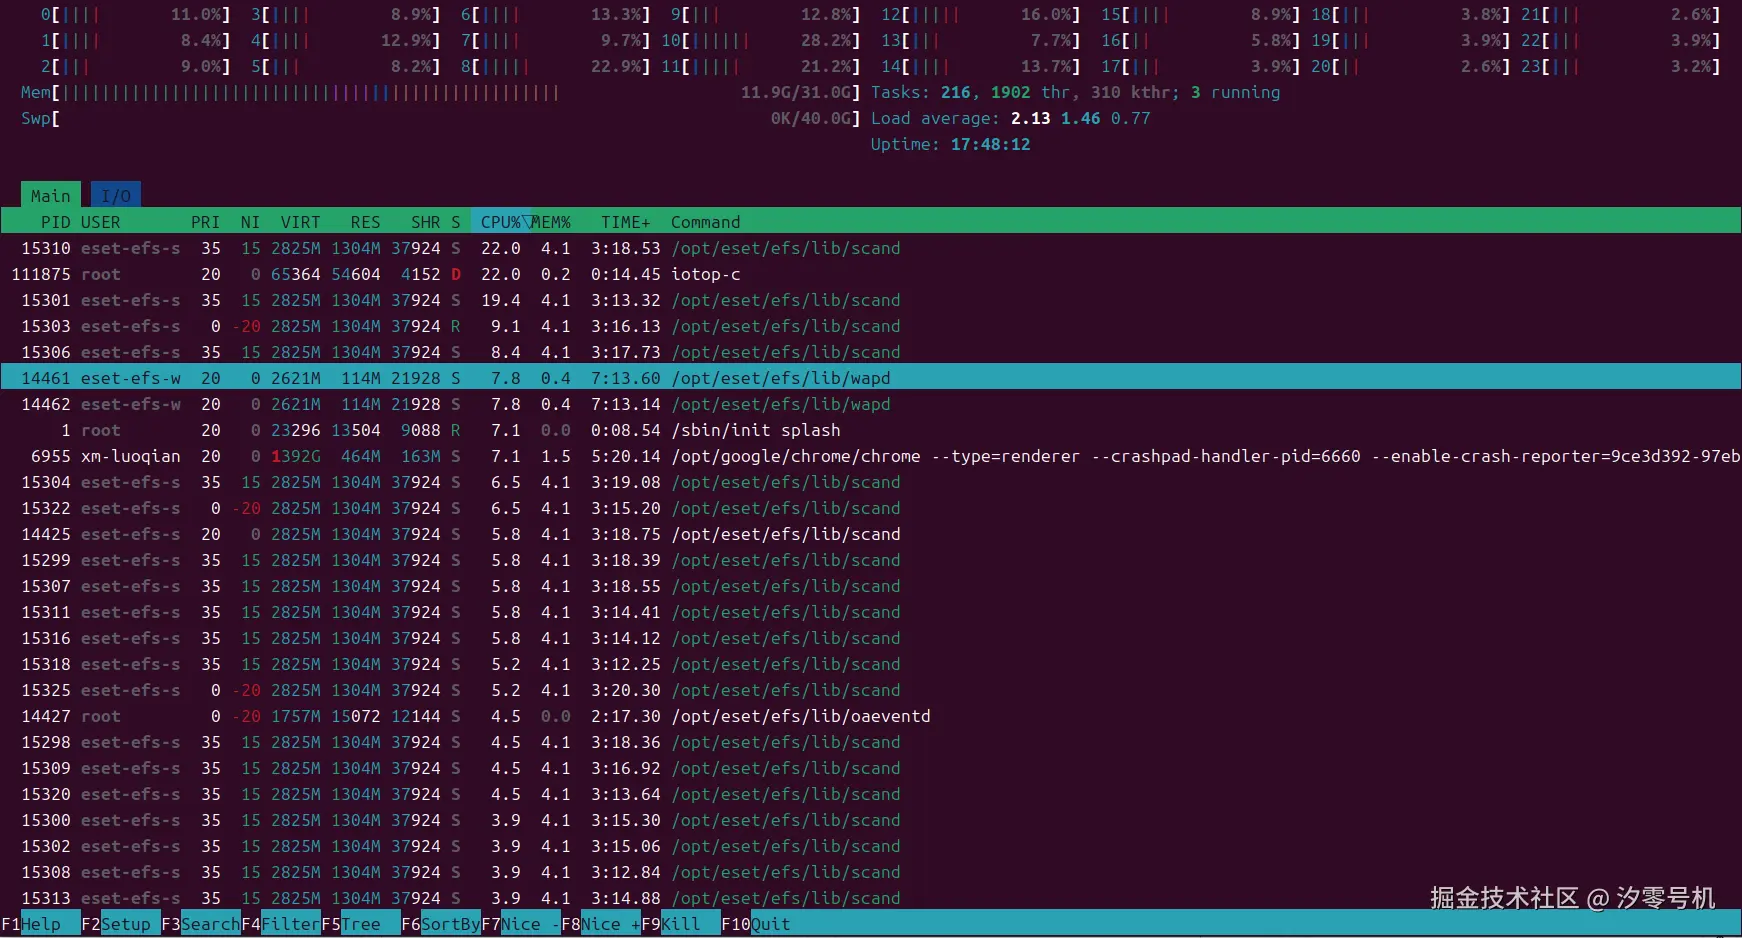1742x938 pixels.
Task: Select process row with PID 15302
Action: coord(871,846)
